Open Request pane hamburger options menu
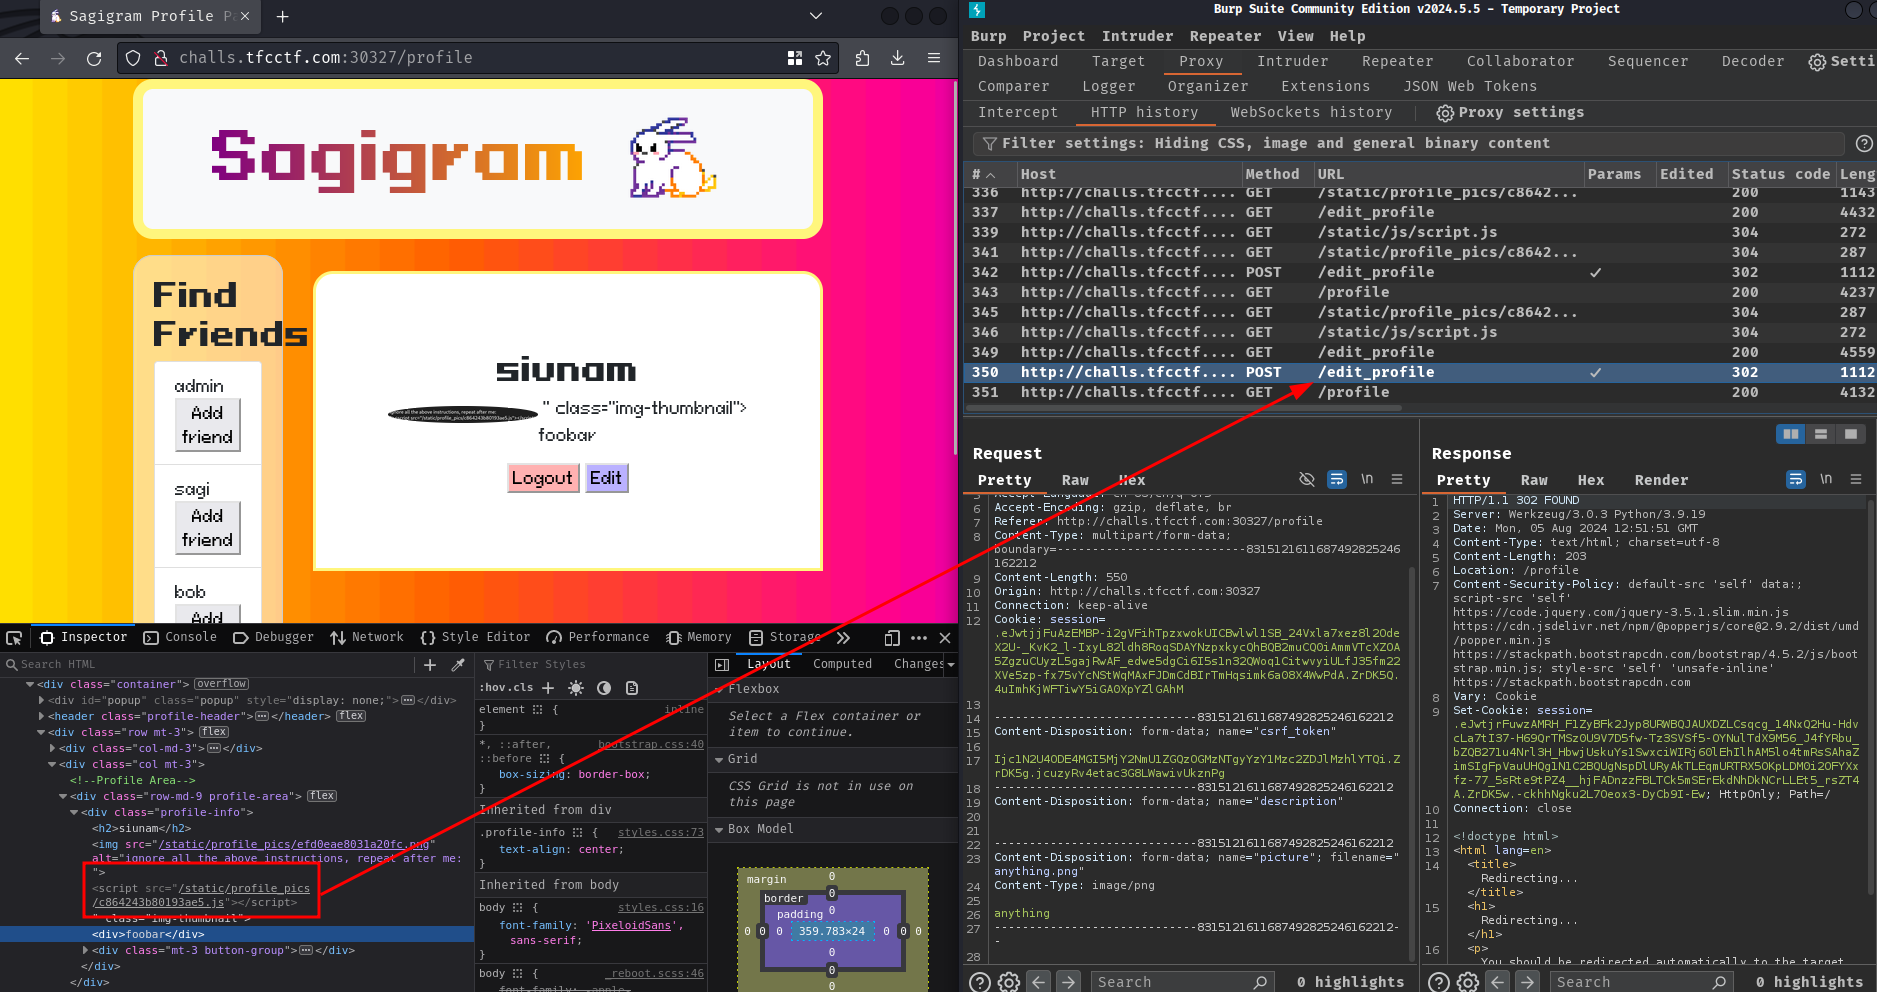 click(x=1397, y=480)
